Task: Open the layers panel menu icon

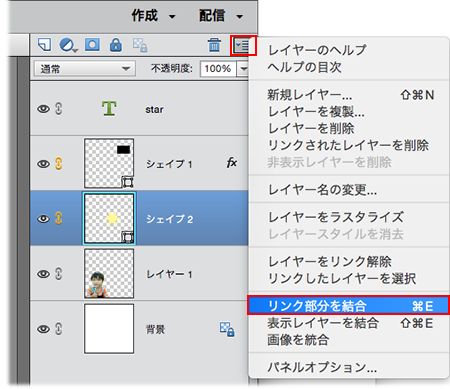Action: click(x=243, y=46)
